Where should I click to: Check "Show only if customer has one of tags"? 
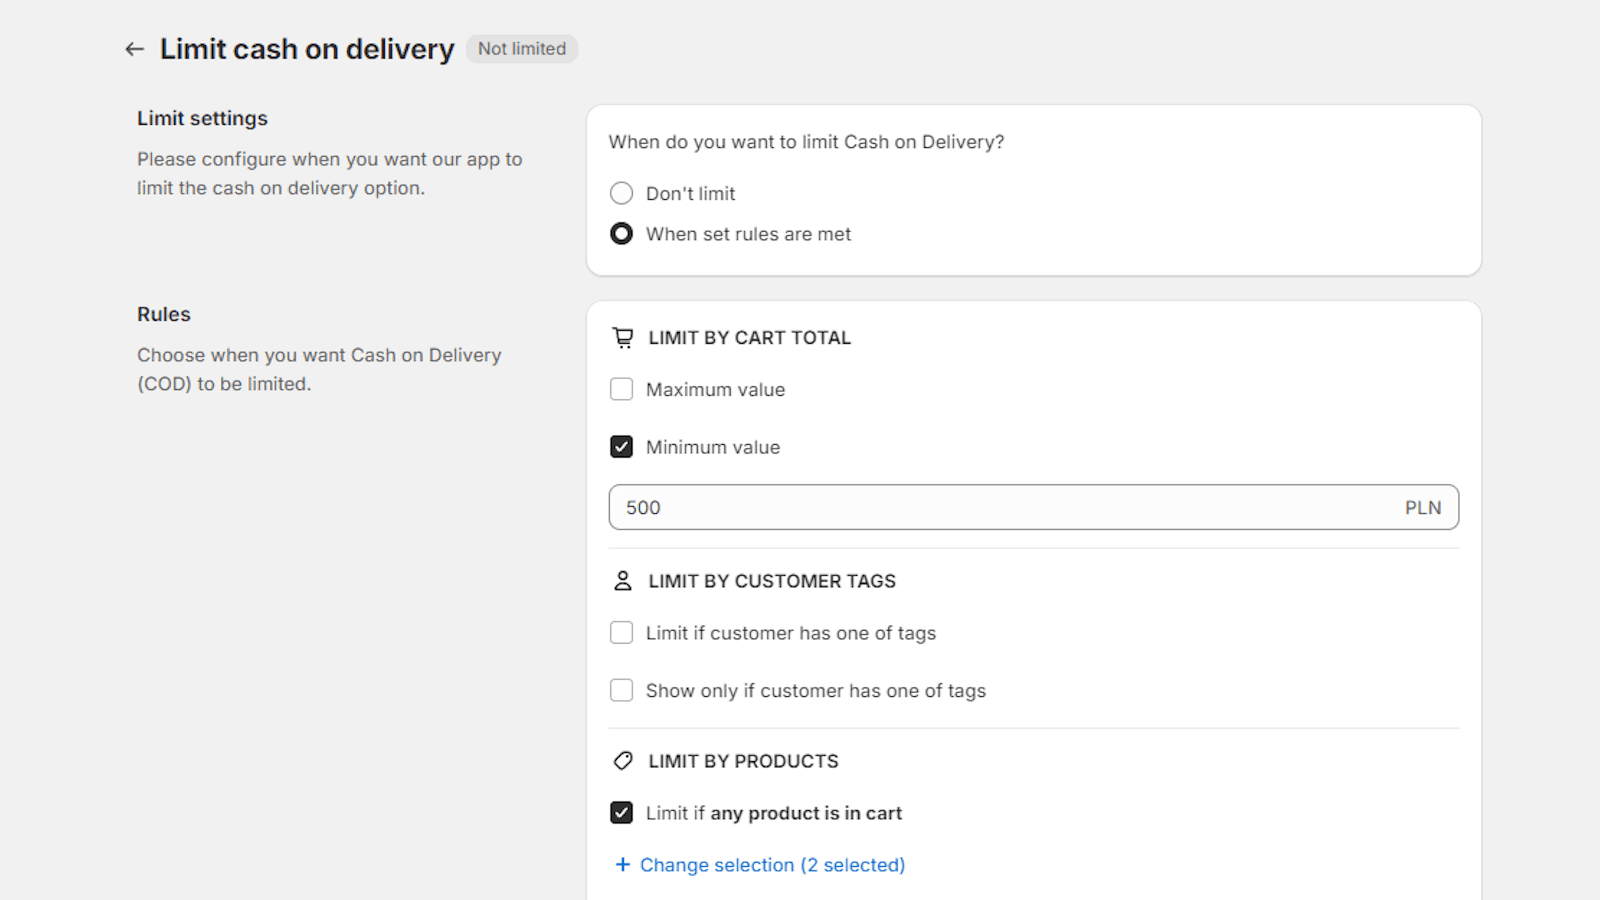(622, 691)
